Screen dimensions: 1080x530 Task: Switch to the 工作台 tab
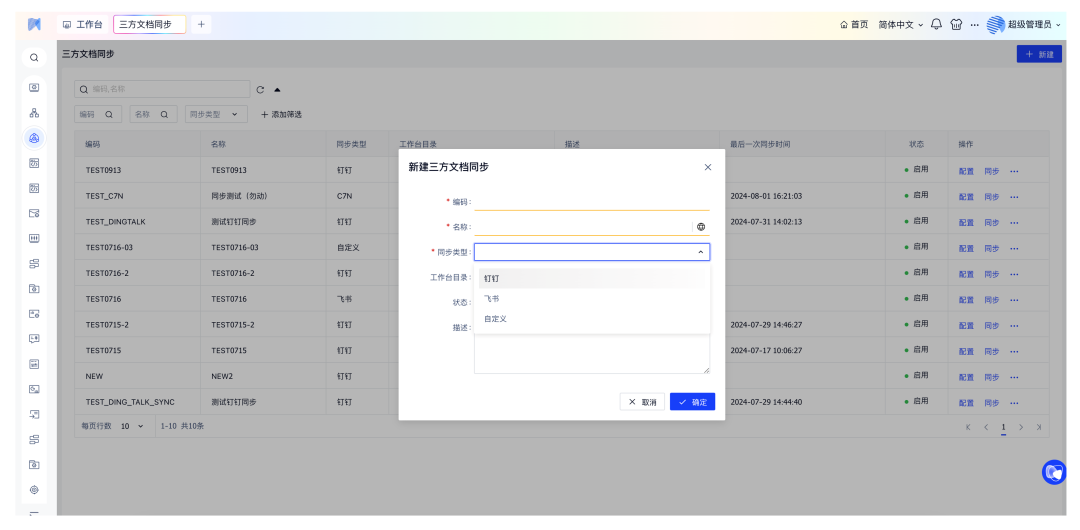(x=83, y=24)
